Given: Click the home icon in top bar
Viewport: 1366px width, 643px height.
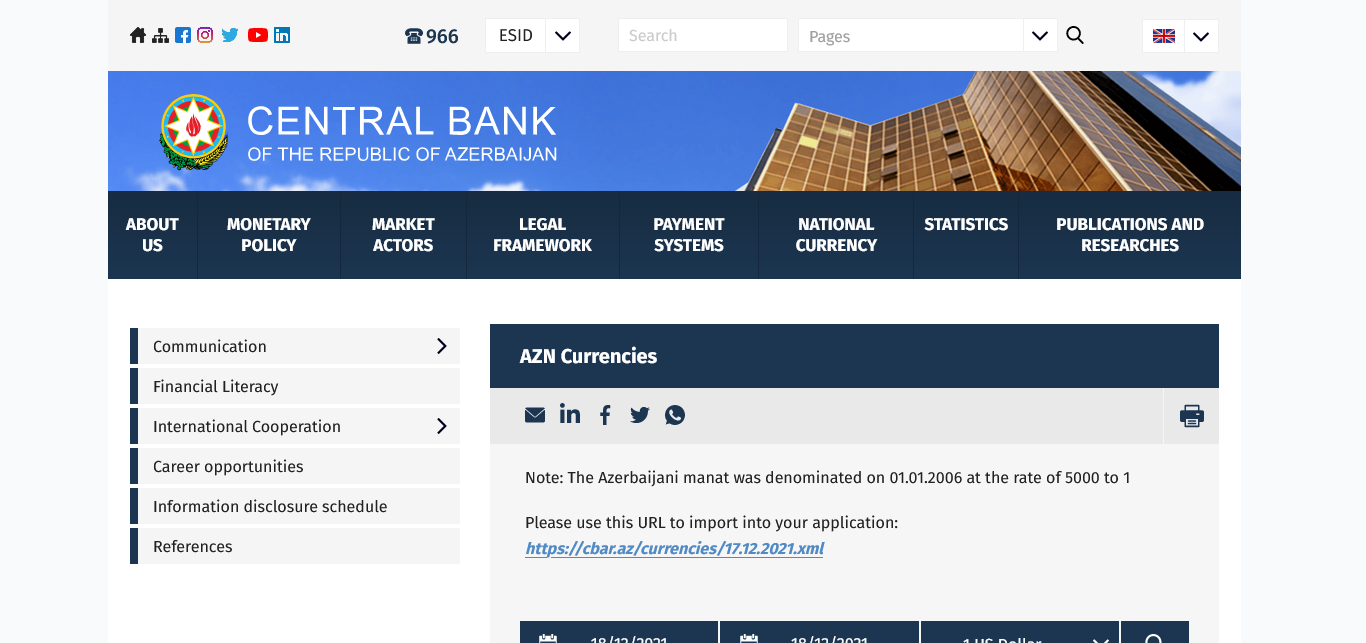Looking at the screenshot, I should pyautogui.click(x=138, y=36).
